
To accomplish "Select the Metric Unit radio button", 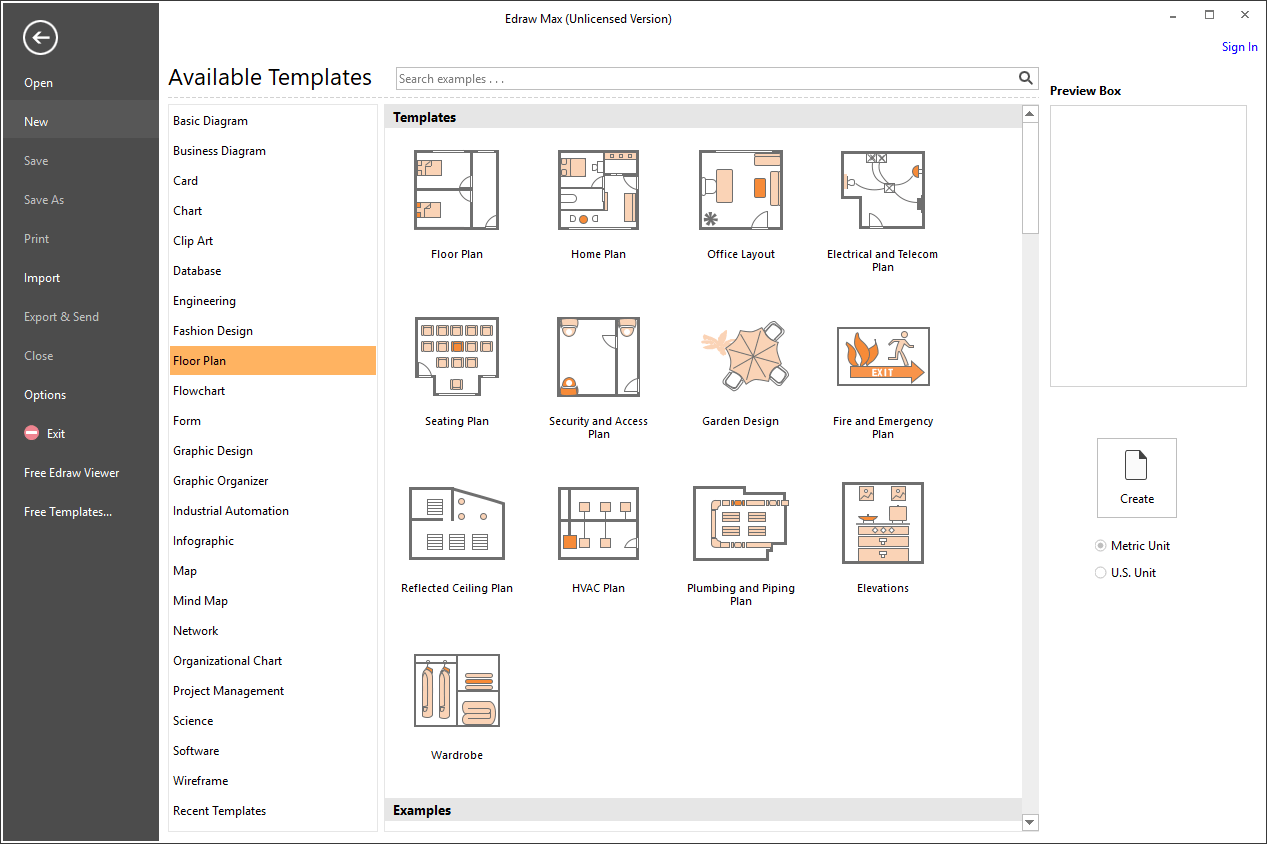I will coord(1101,546).
